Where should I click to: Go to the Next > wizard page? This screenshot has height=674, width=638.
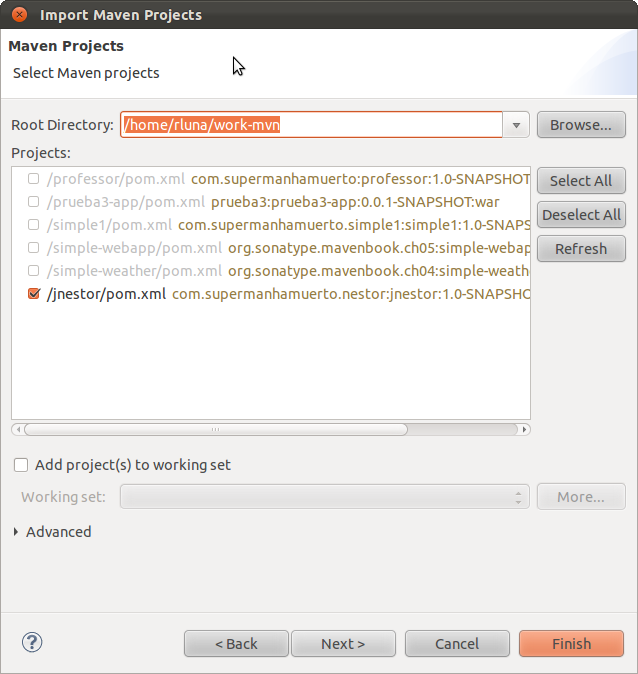click(342, 644)
